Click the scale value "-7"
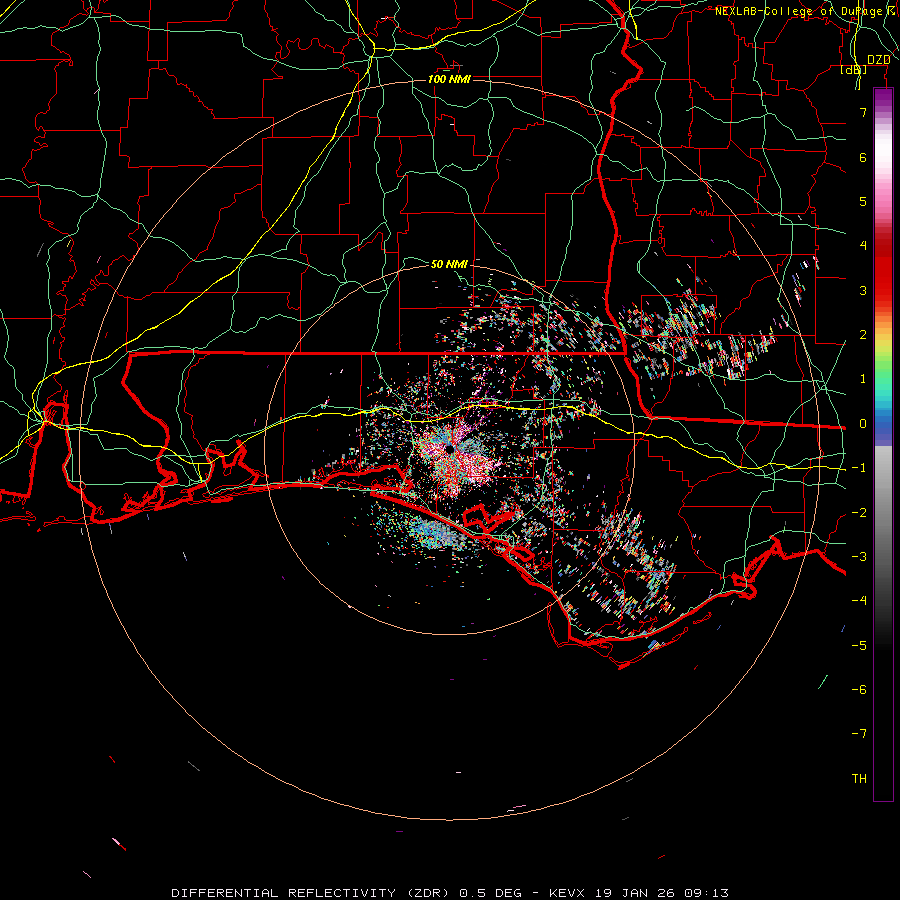 [859, 734]
